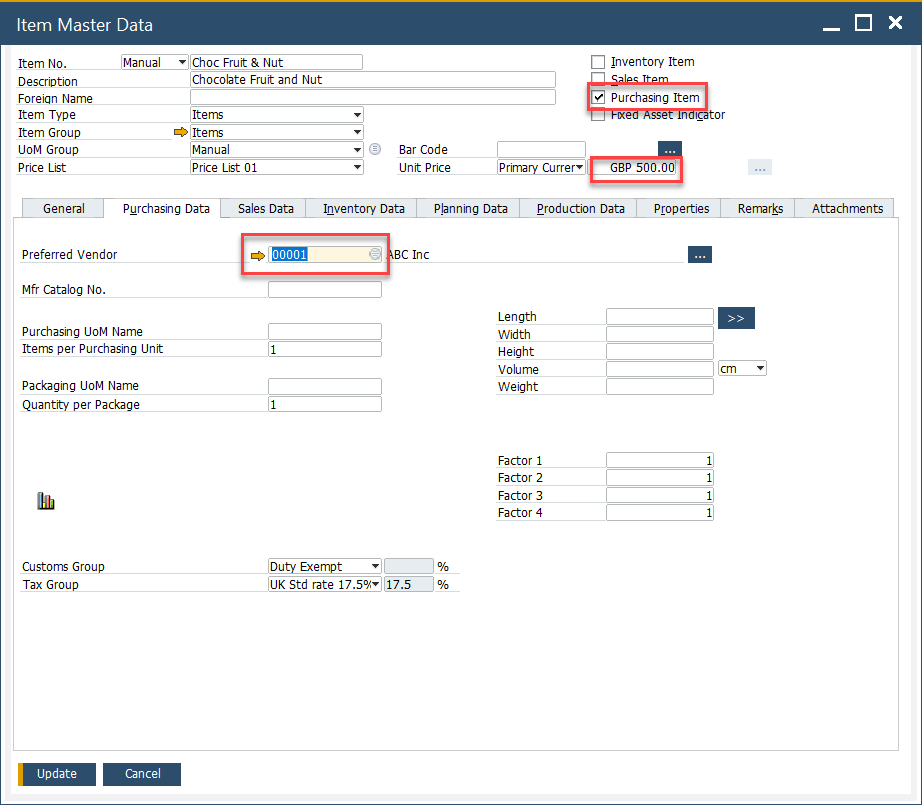
Task: Open the Item Type dropdown
Action: [x=357, y=115]
